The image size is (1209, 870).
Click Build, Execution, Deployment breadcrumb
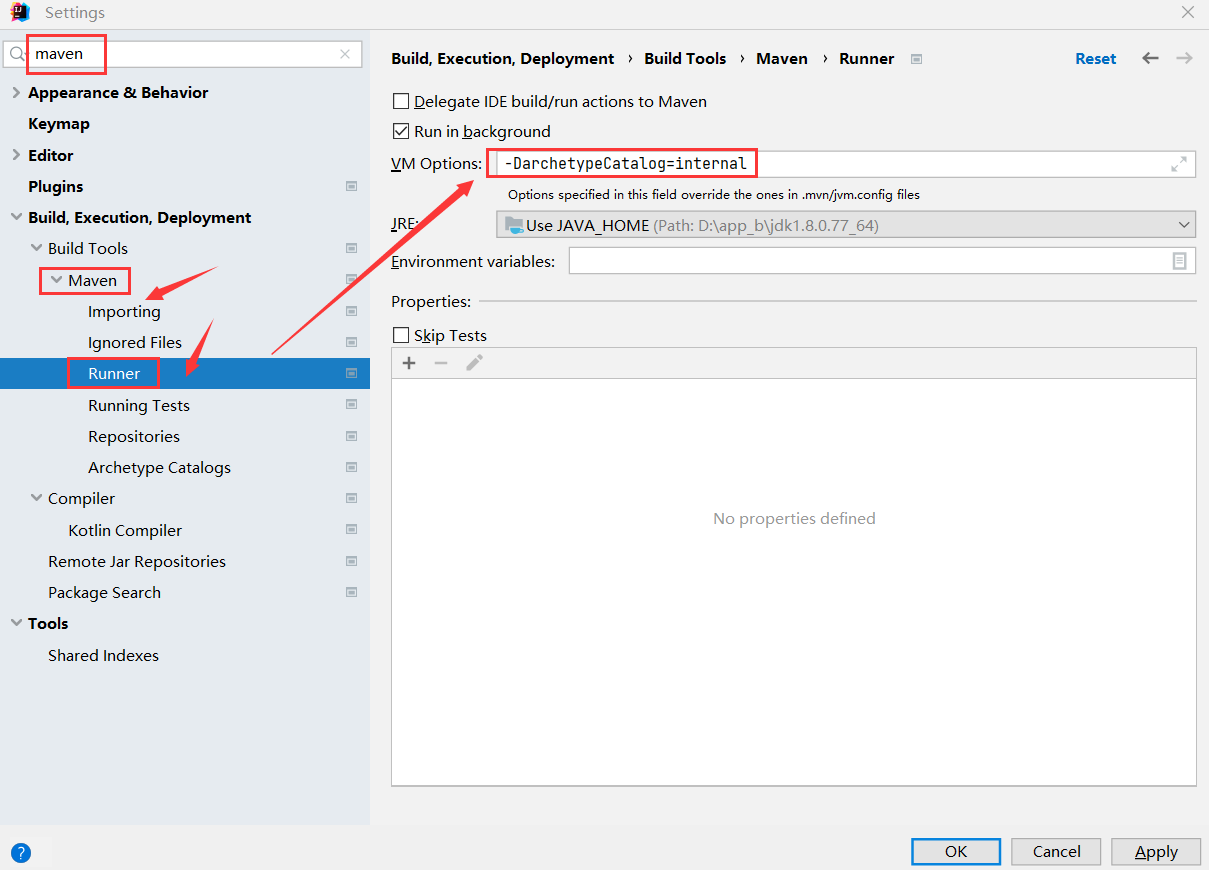pos(503,58)
